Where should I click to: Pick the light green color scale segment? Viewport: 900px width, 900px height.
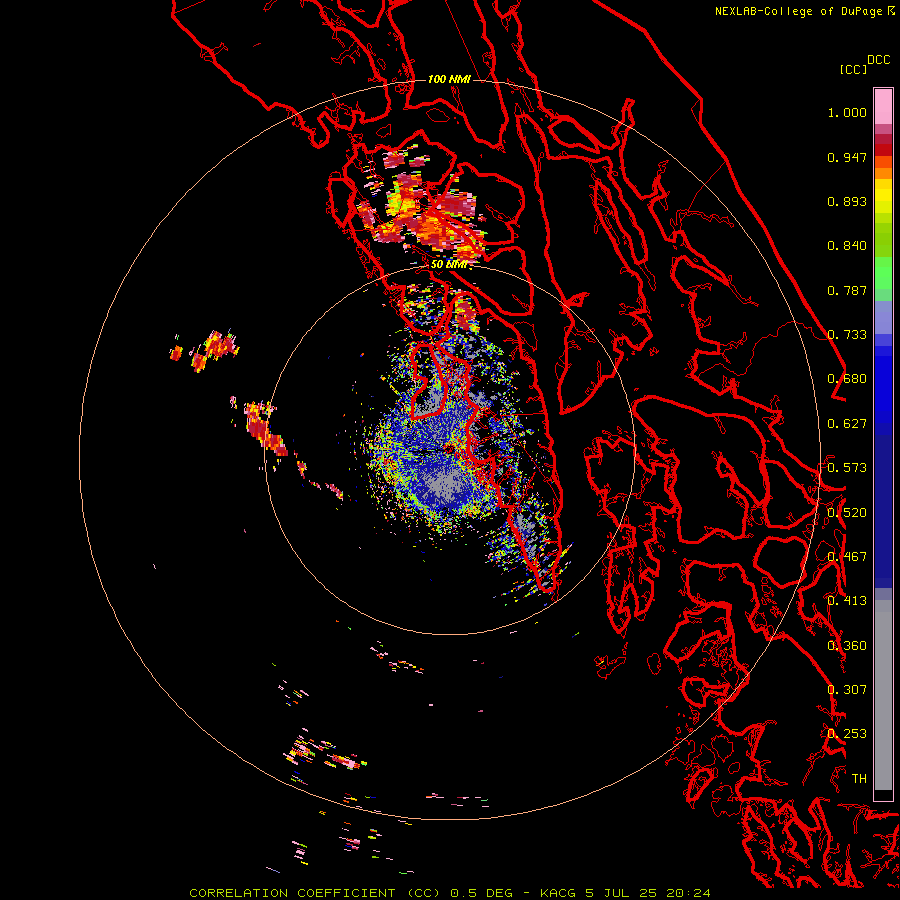coord(883,273)
